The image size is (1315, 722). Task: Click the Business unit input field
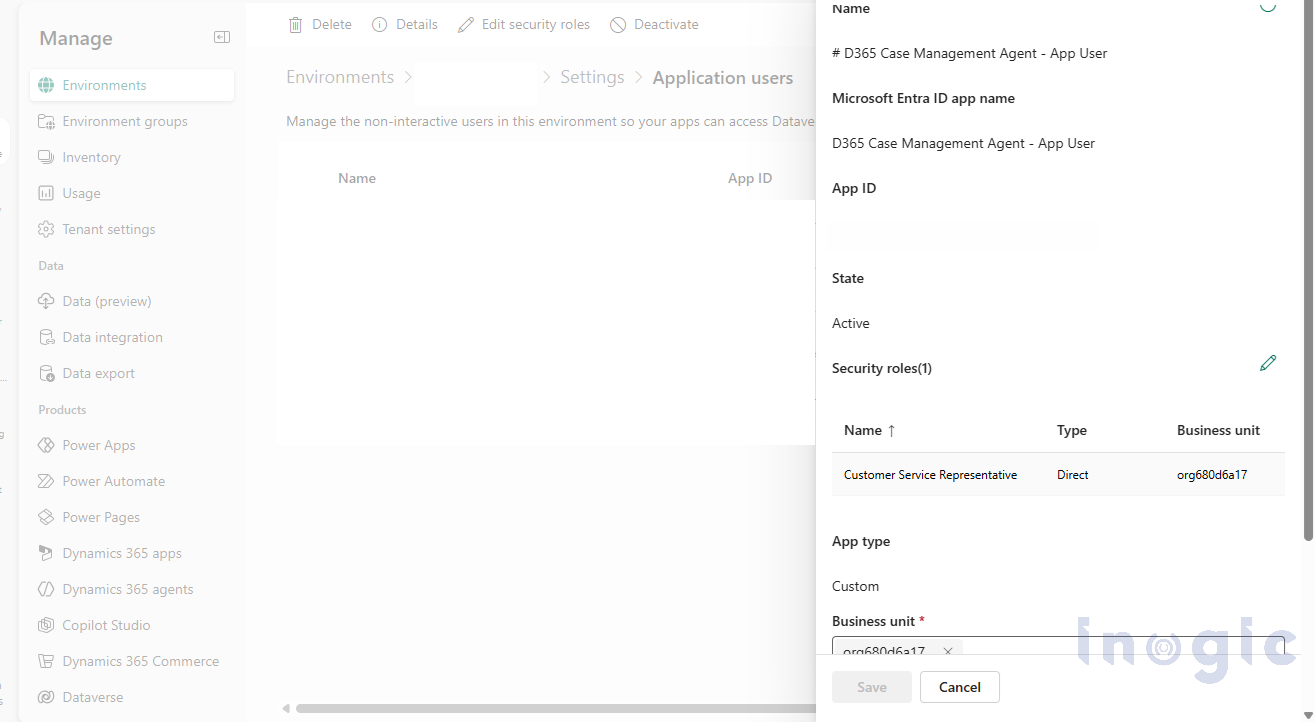pyautogui.click(x=1058, y=646)
